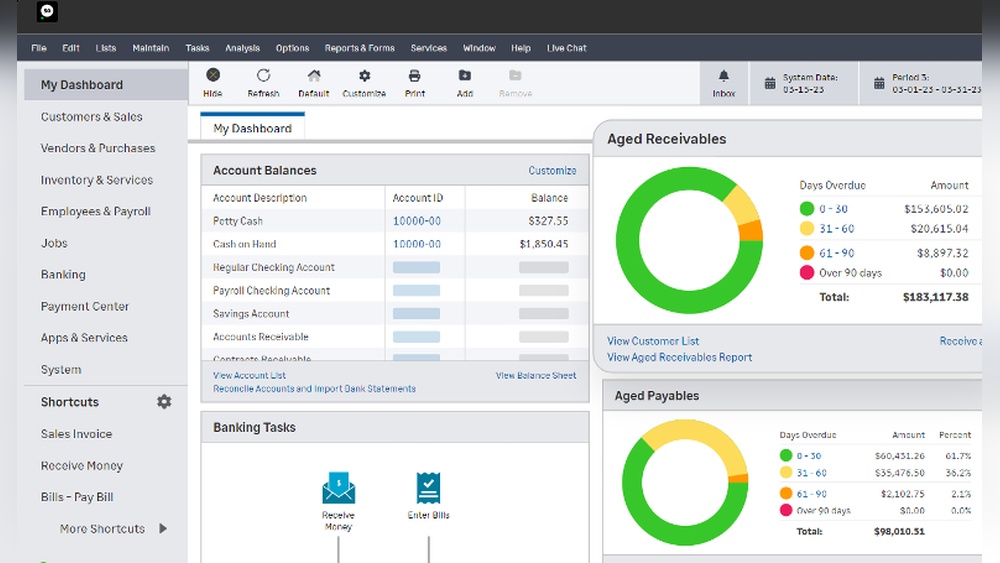The height and width of the screenshot is (563, 1000).
Task: Open the Customize gear in toolbar
Action: point(364,75)
